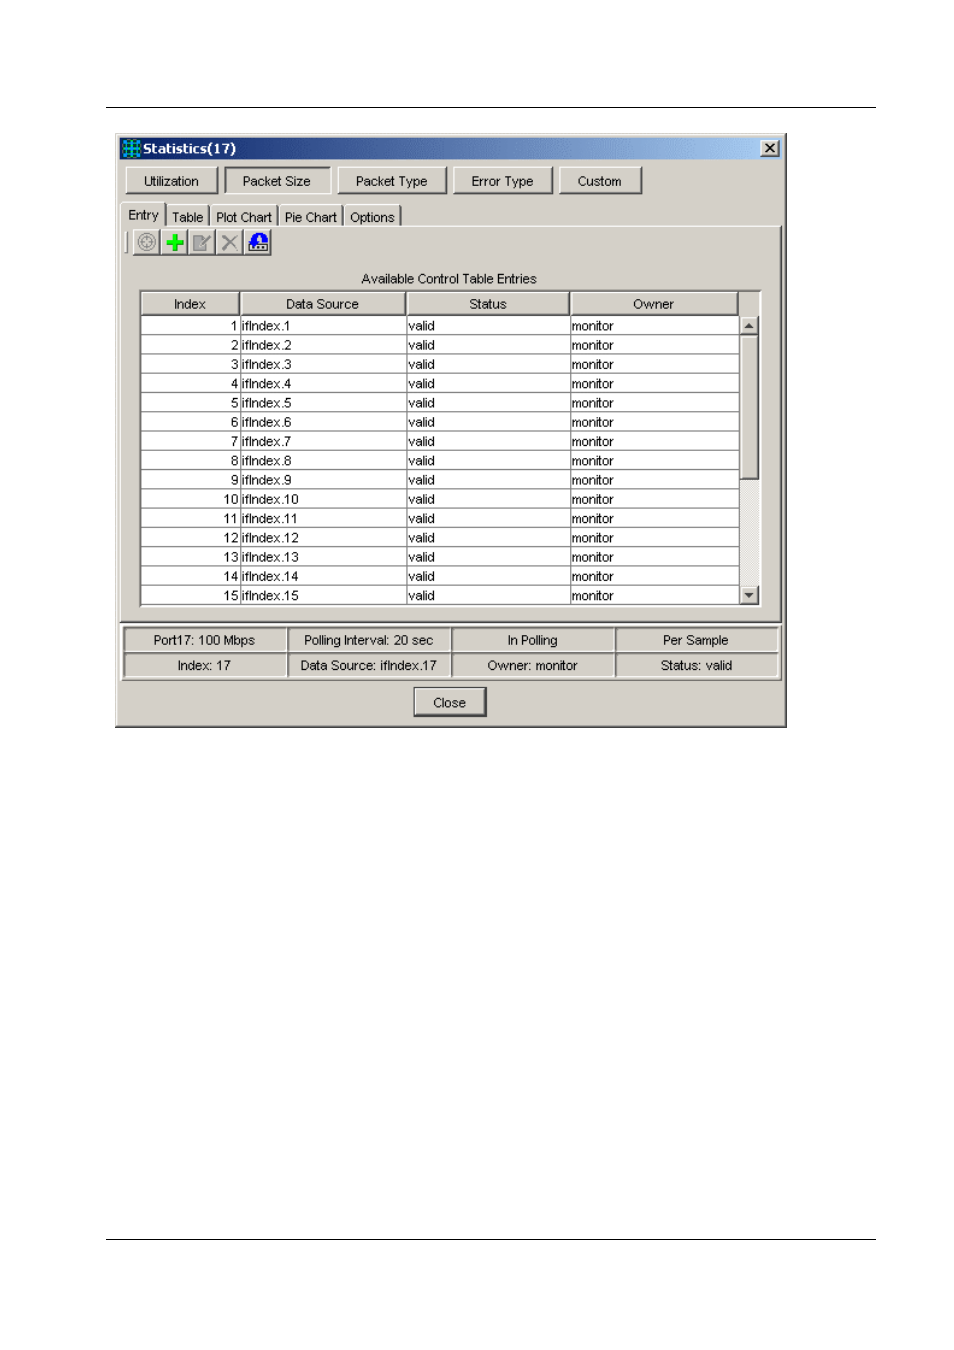
Task: Select the Error Type button
Action: click(503, 181)
